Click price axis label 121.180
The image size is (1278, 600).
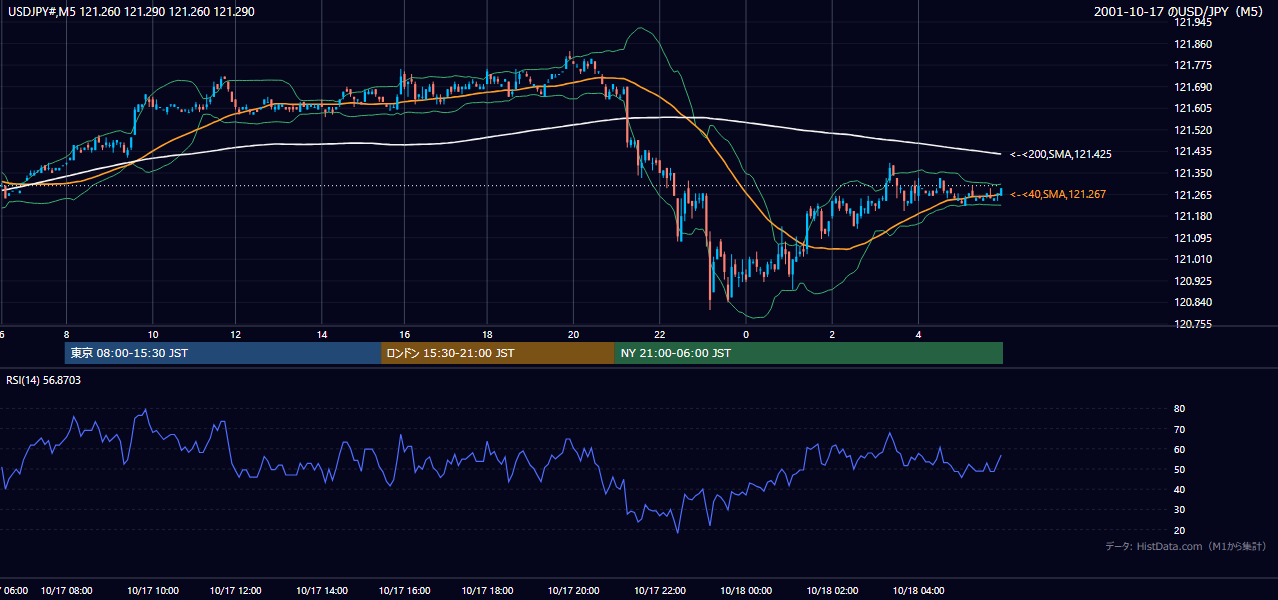[x=1194, y=216]
